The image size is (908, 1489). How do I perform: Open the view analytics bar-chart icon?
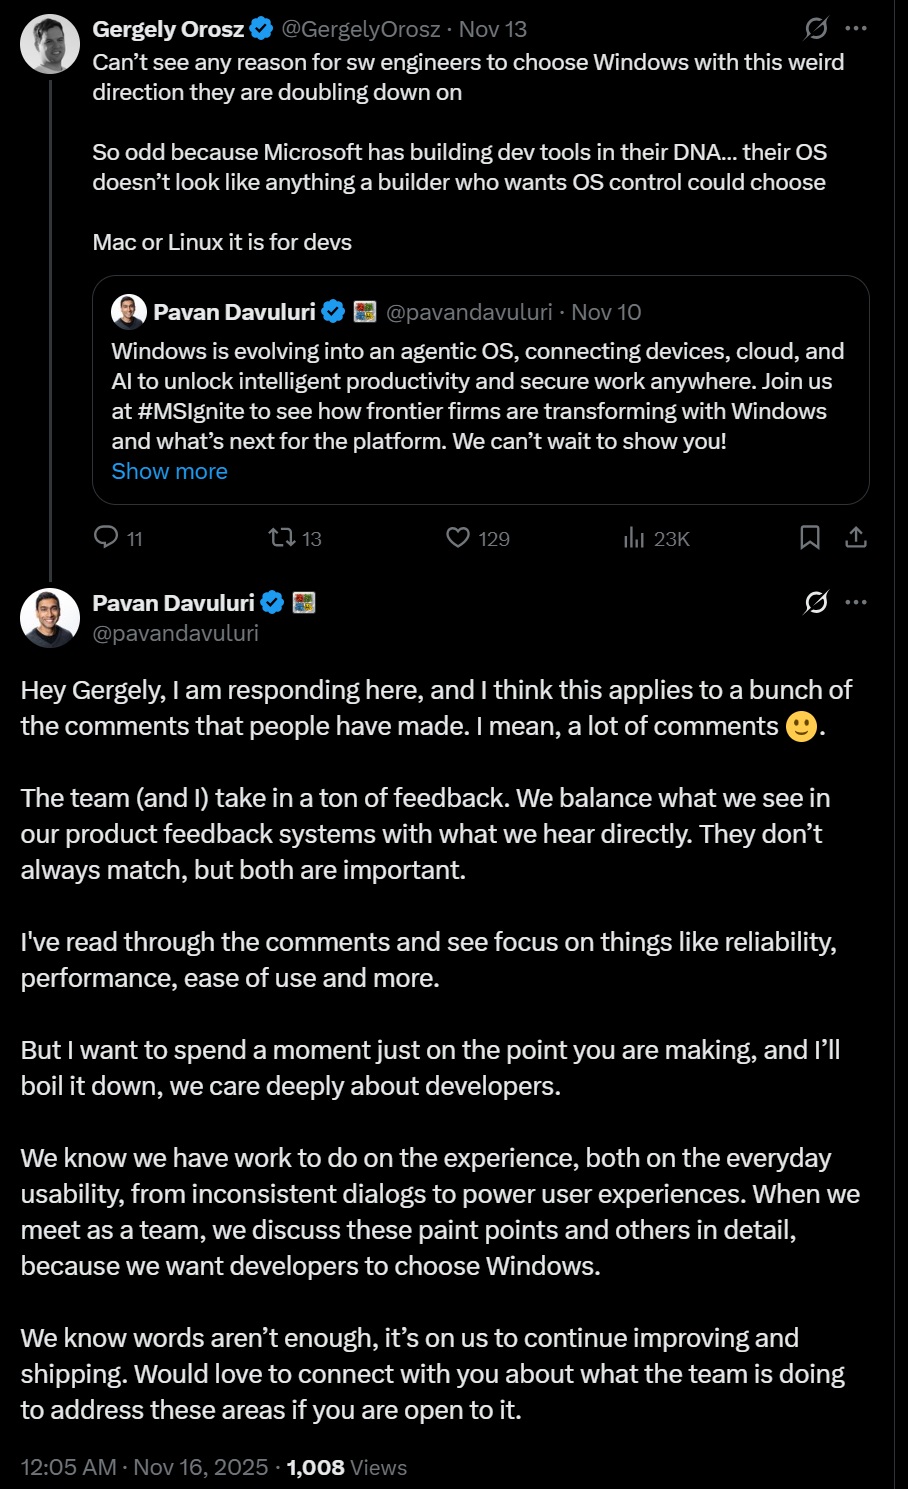pos(634,538)
